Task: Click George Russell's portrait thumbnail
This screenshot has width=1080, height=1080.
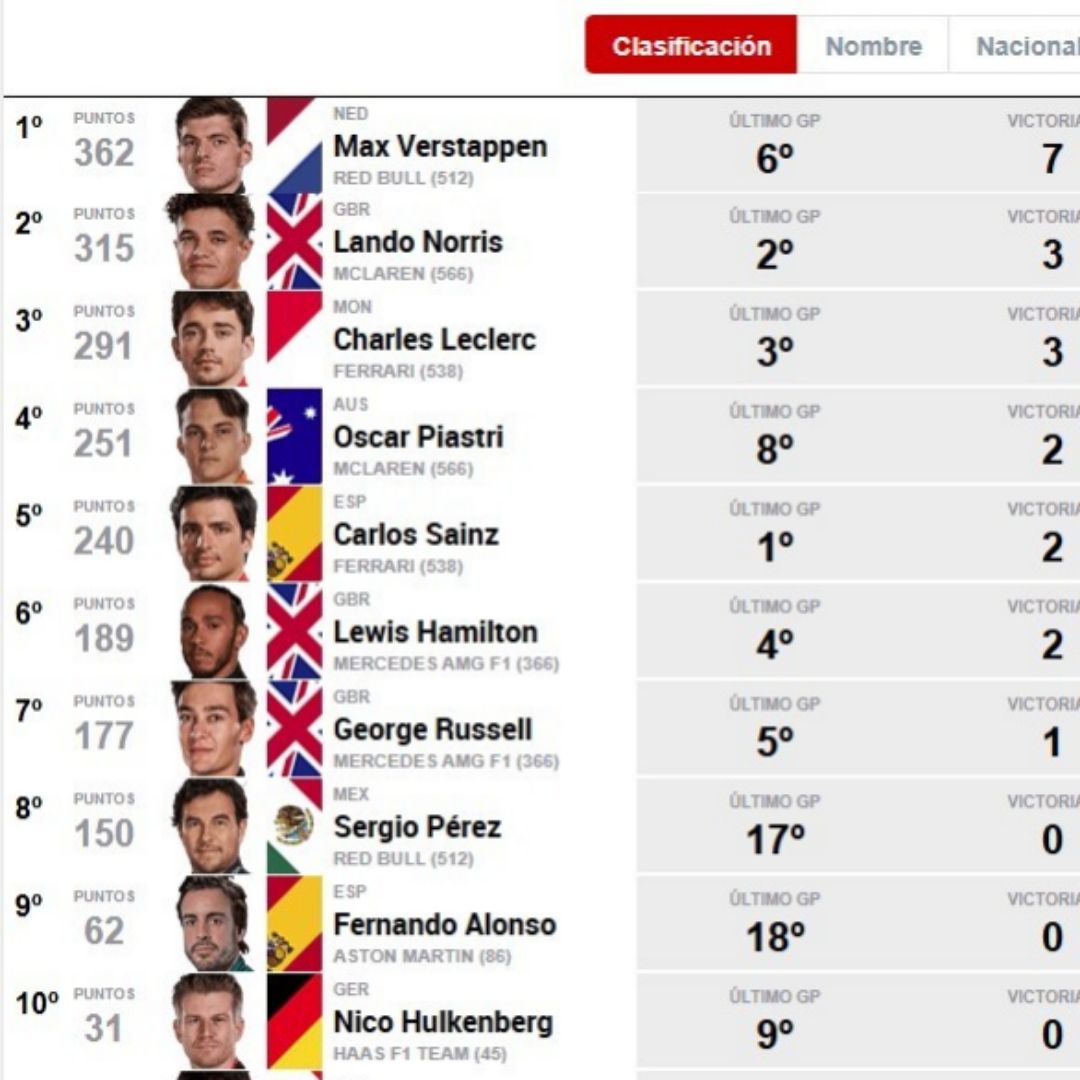Action: [212, 729]
